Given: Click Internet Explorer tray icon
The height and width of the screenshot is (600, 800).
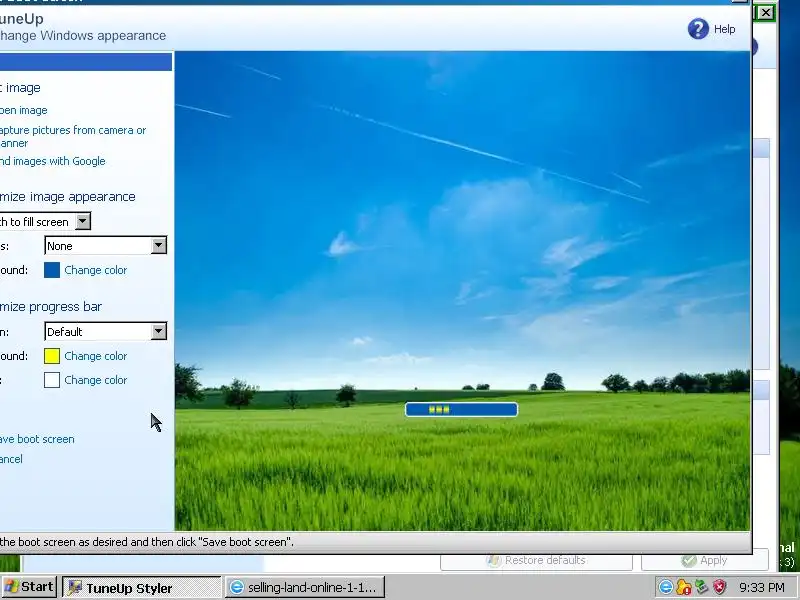Looking at the screenshot, I should click(x=666, y=588).
